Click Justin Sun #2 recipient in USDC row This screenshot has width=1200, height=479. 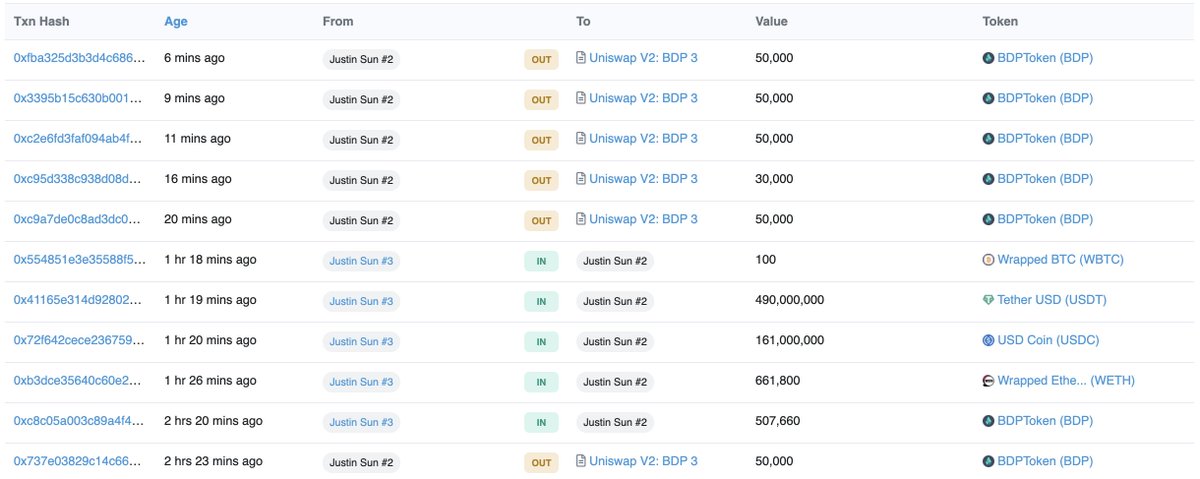(615, 342)
